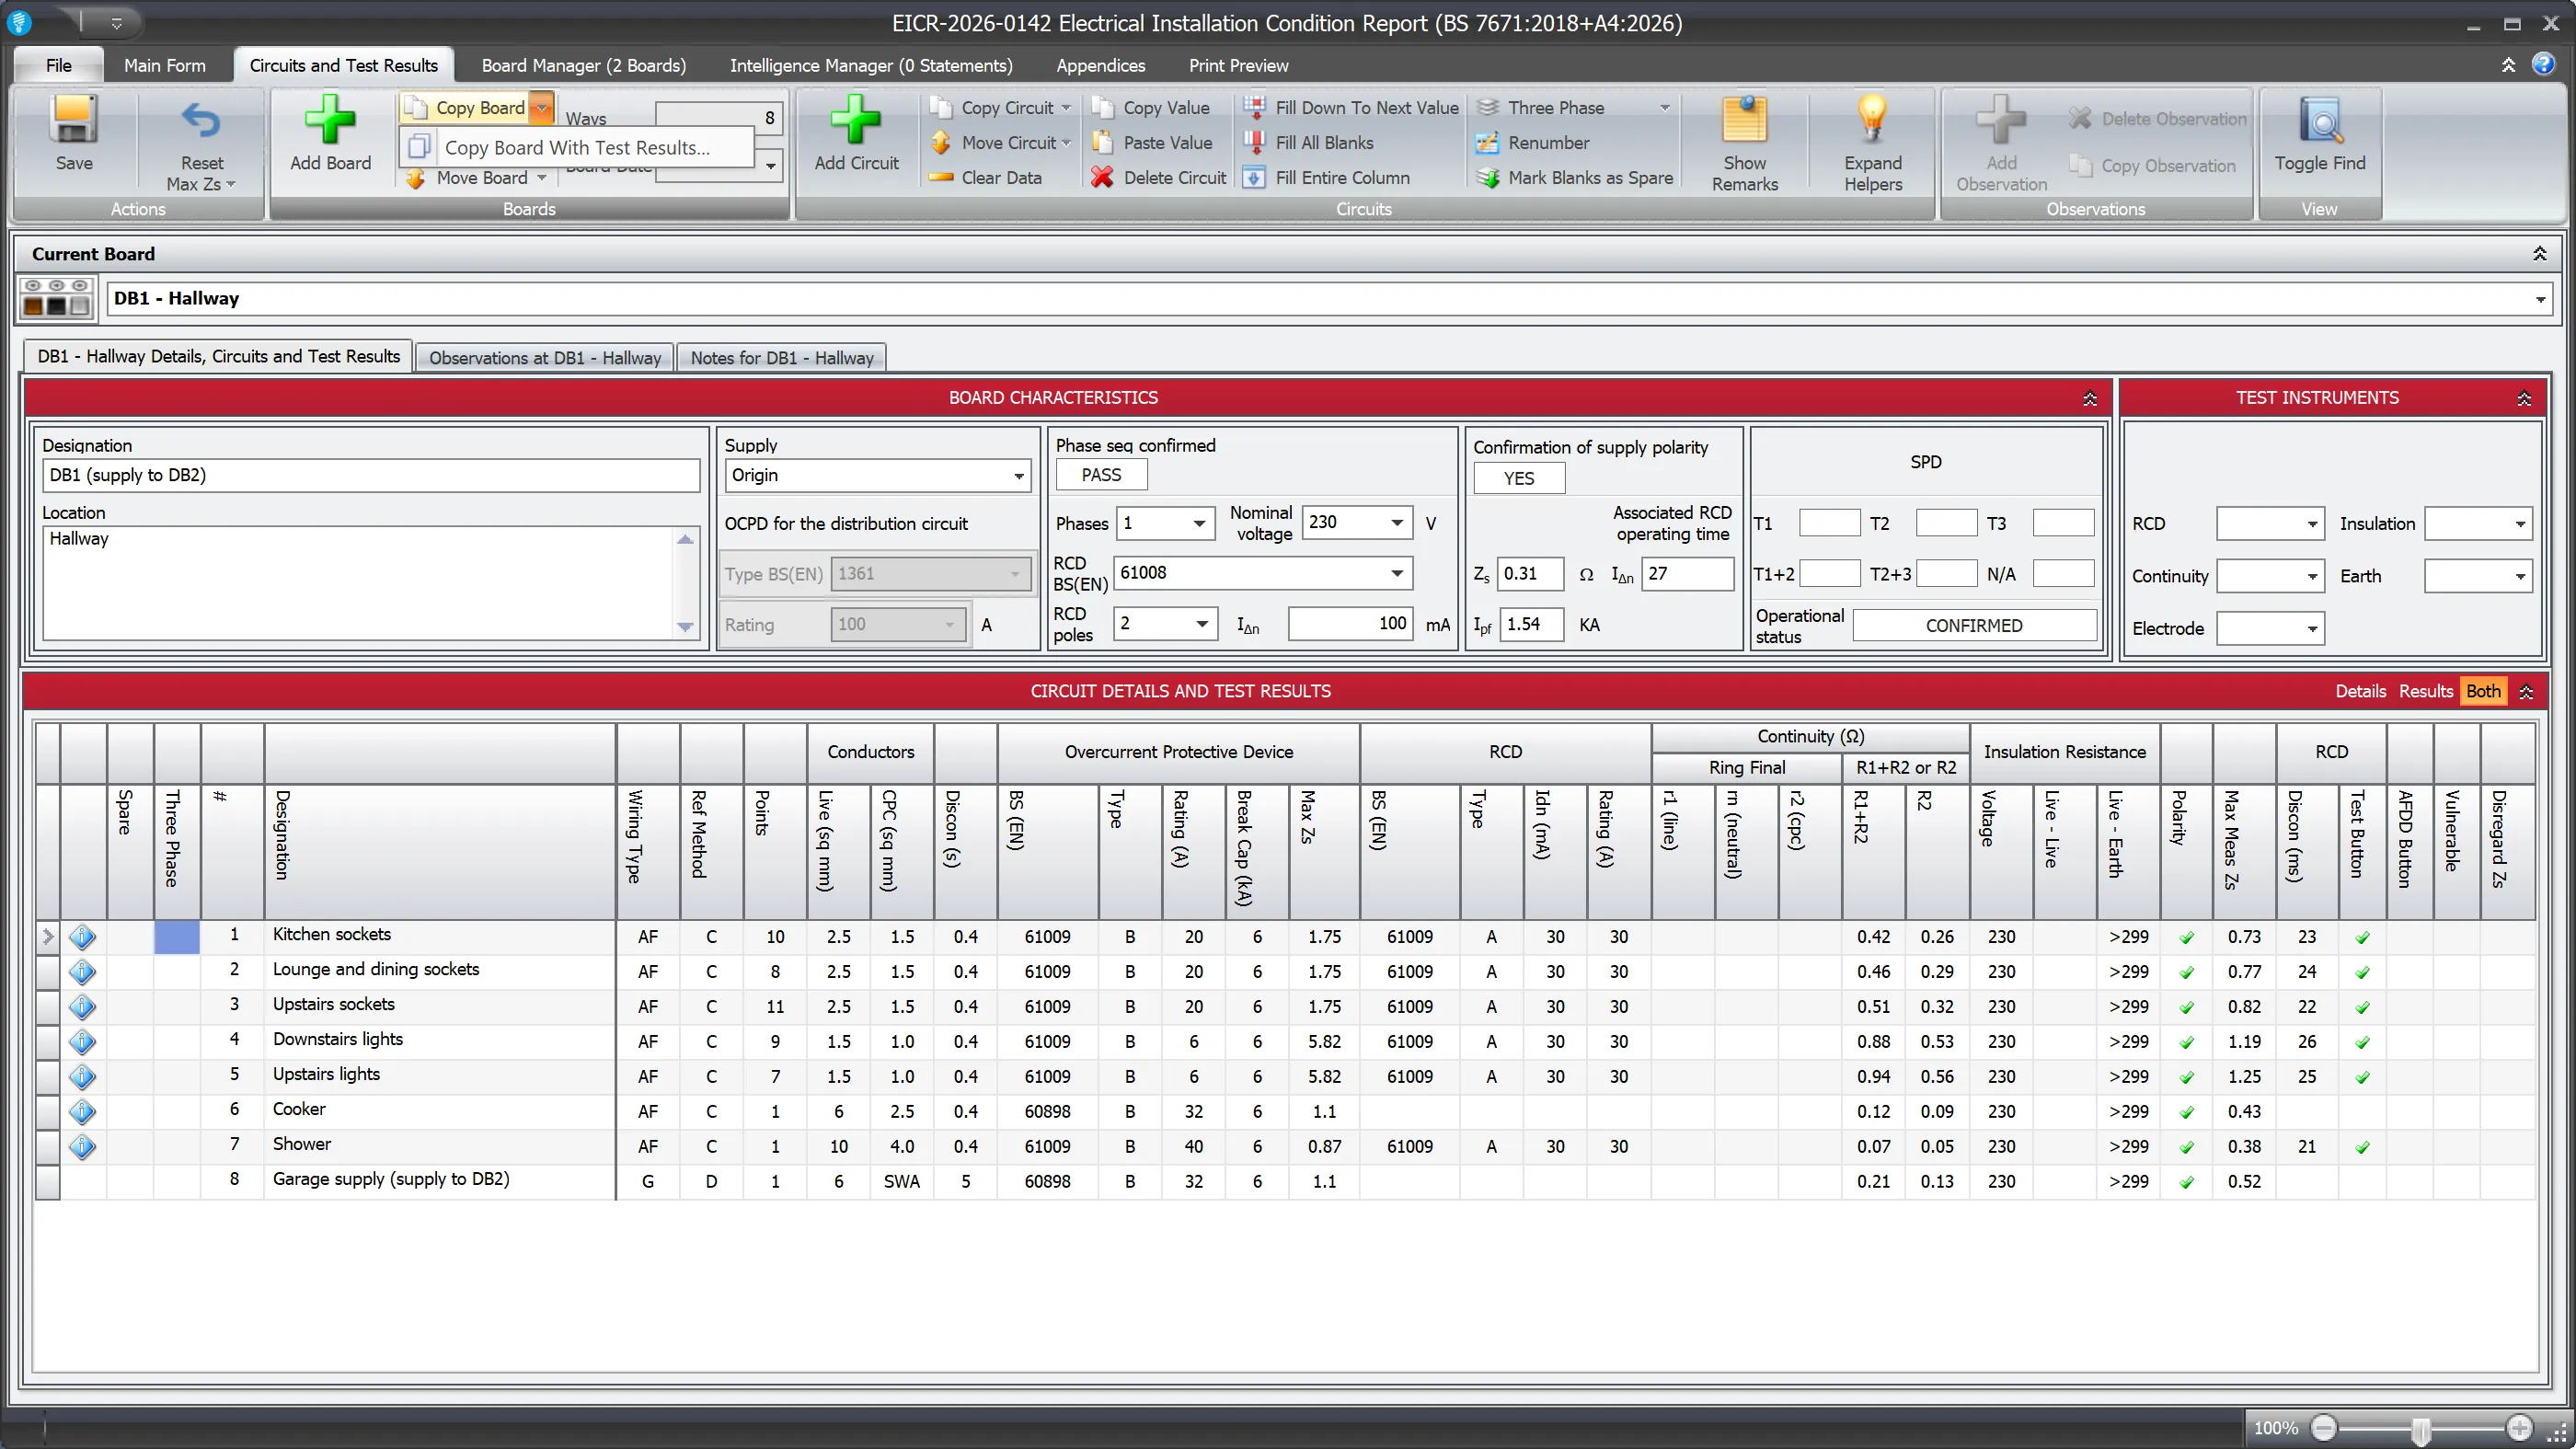Click Toggle Find magnifier icon

[2320, 121]
